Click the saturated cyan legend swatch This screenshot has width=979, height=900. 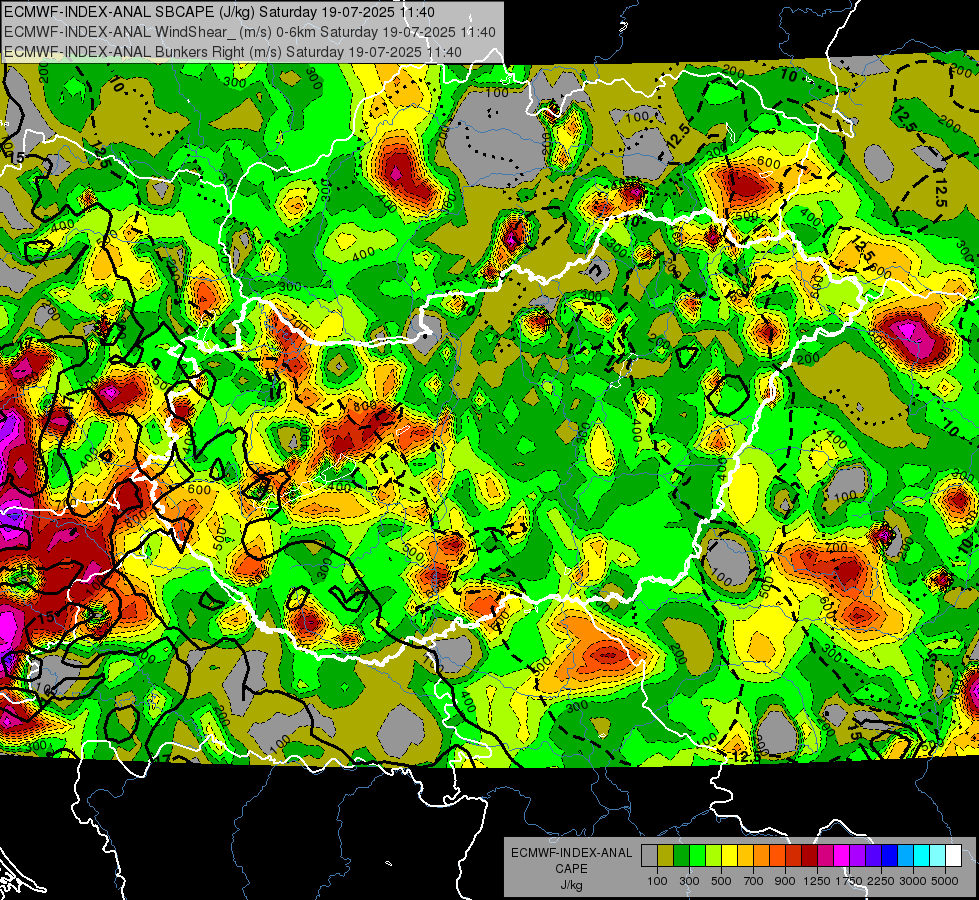922,856
